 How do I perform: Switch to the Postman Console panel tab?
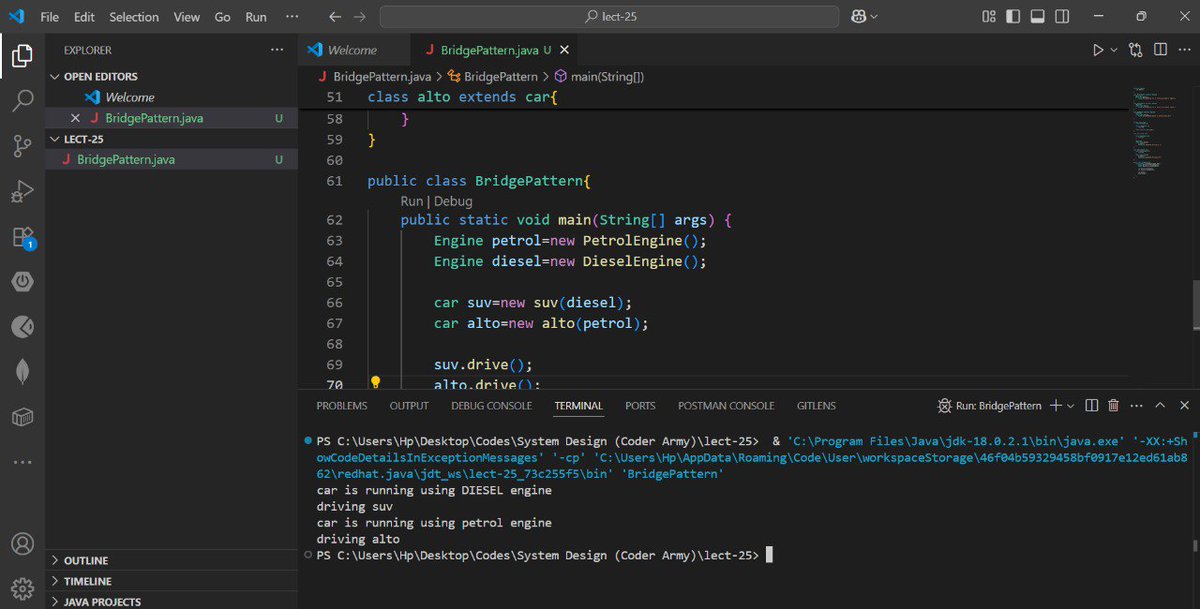(x=726, y=406)
